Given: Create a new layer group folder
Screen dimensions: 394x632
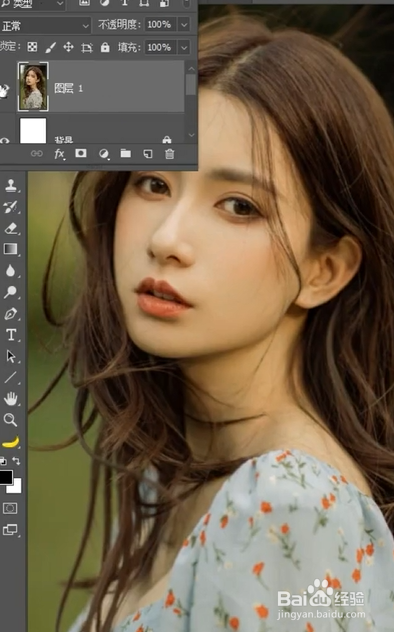Looking at the screenshot, I should coord(126,154).
